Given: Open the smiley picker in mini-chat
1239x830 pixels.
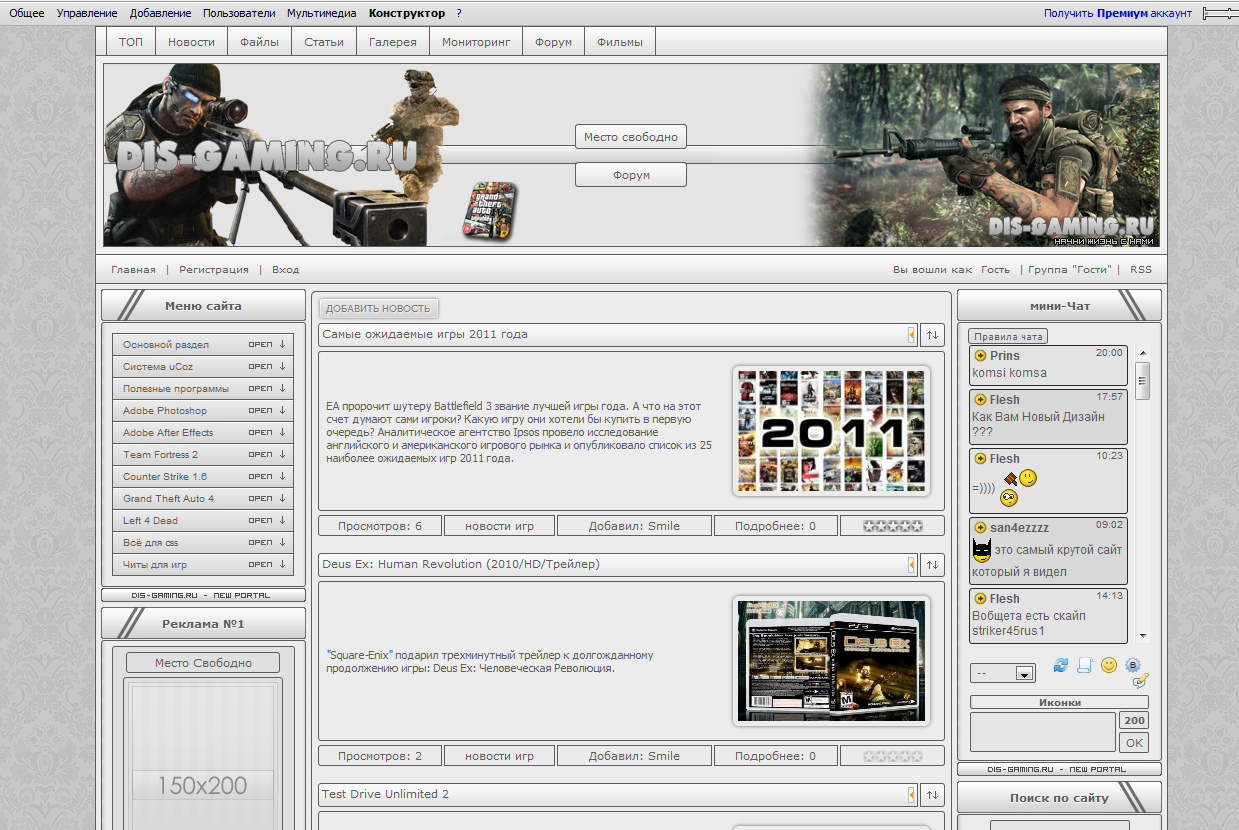Looking at the screenshot, I should (1109, 665).
